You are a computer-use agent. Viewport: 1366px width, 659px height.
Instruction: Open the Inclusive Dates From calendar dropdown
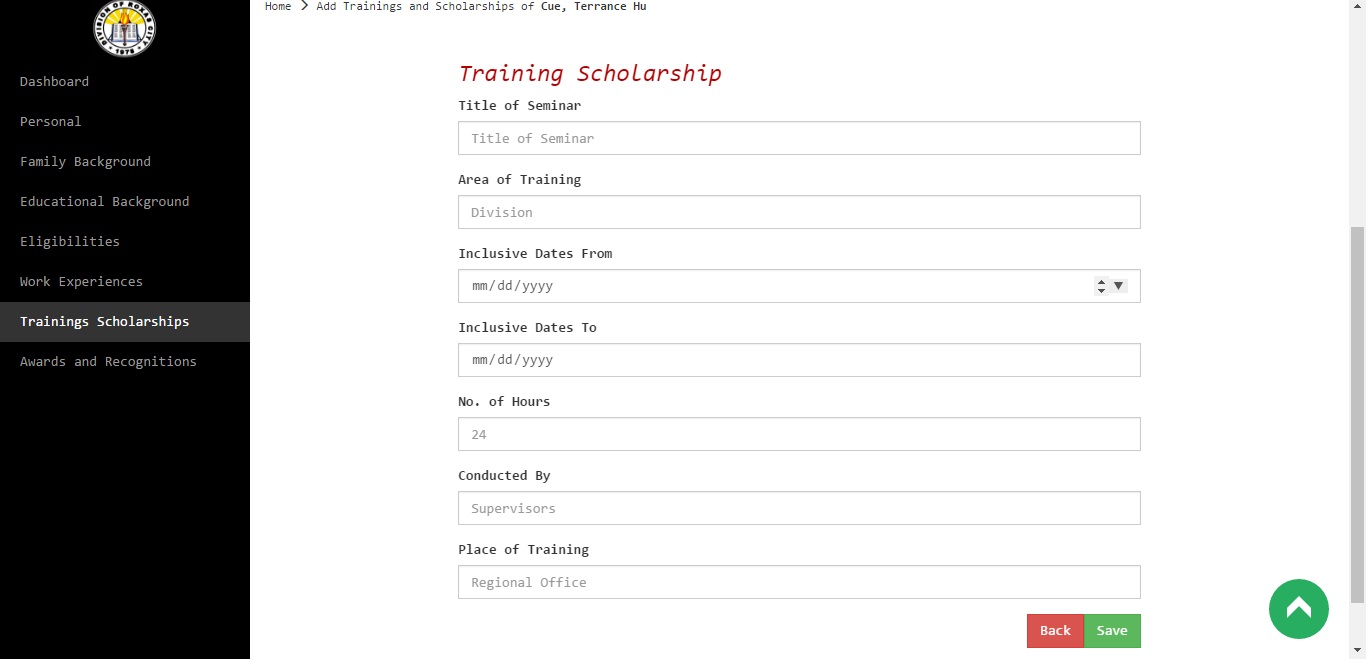pyautogui.click(x=1119, y=286)
